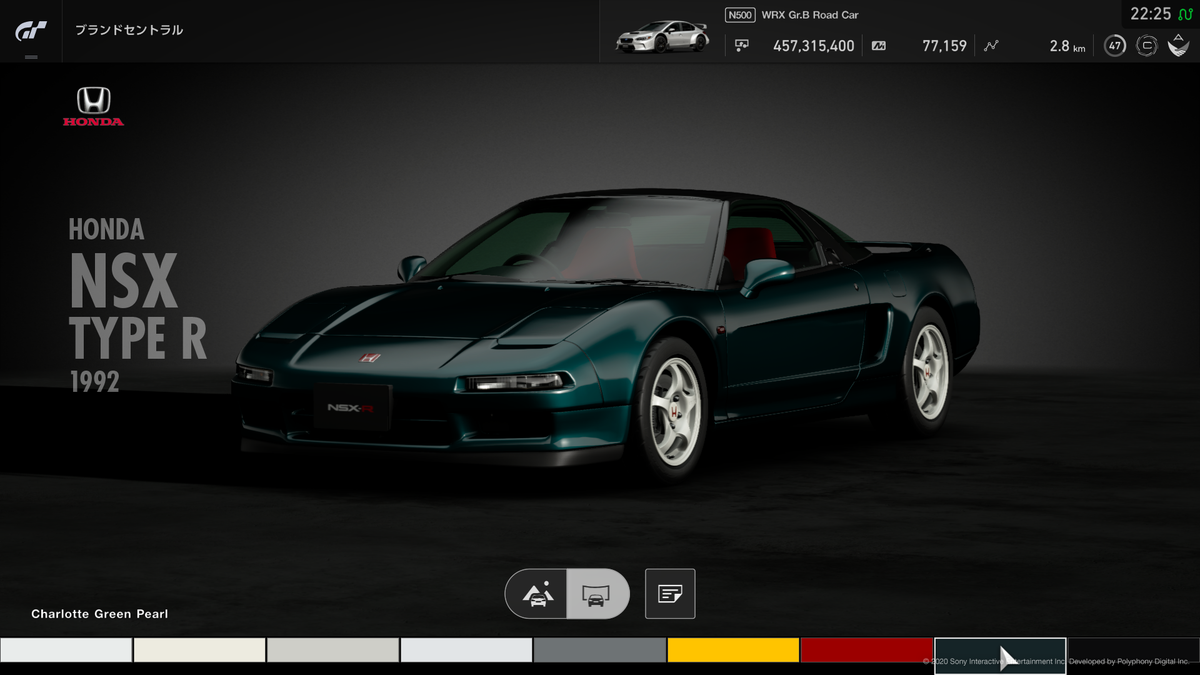Image resolution: width=1200 pixels, height=675 pixels.
Task: Open the WRX Gr.B car thumbnail
Action: [x=662, y=37]
